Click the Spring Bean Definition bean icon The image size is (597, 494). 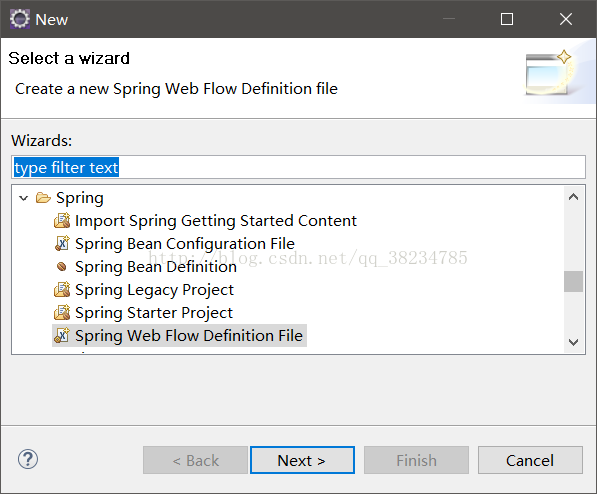61,267
